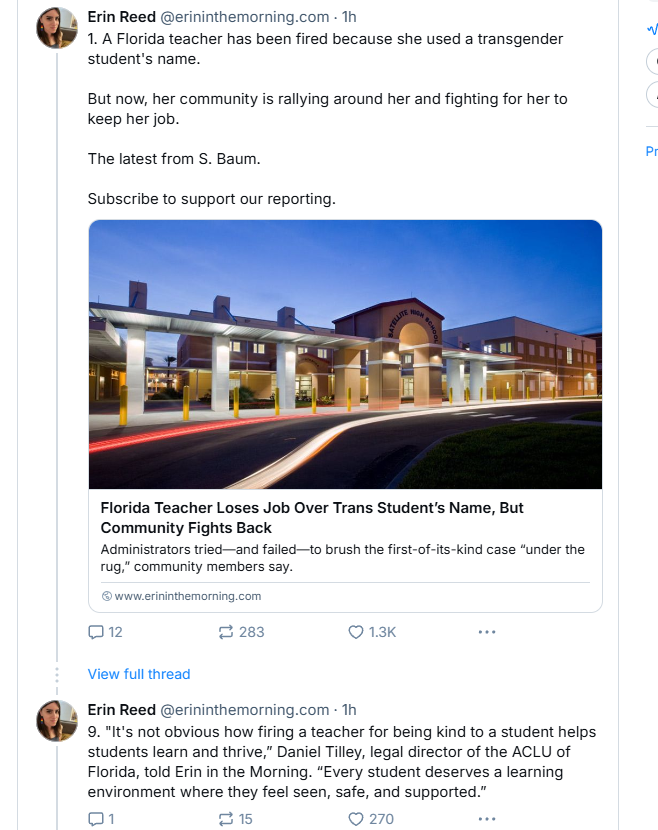This screenshot has width=658, height=830.
Task: Click Erin Reed's avatar on the first post
Action: [x=57, y=27]
